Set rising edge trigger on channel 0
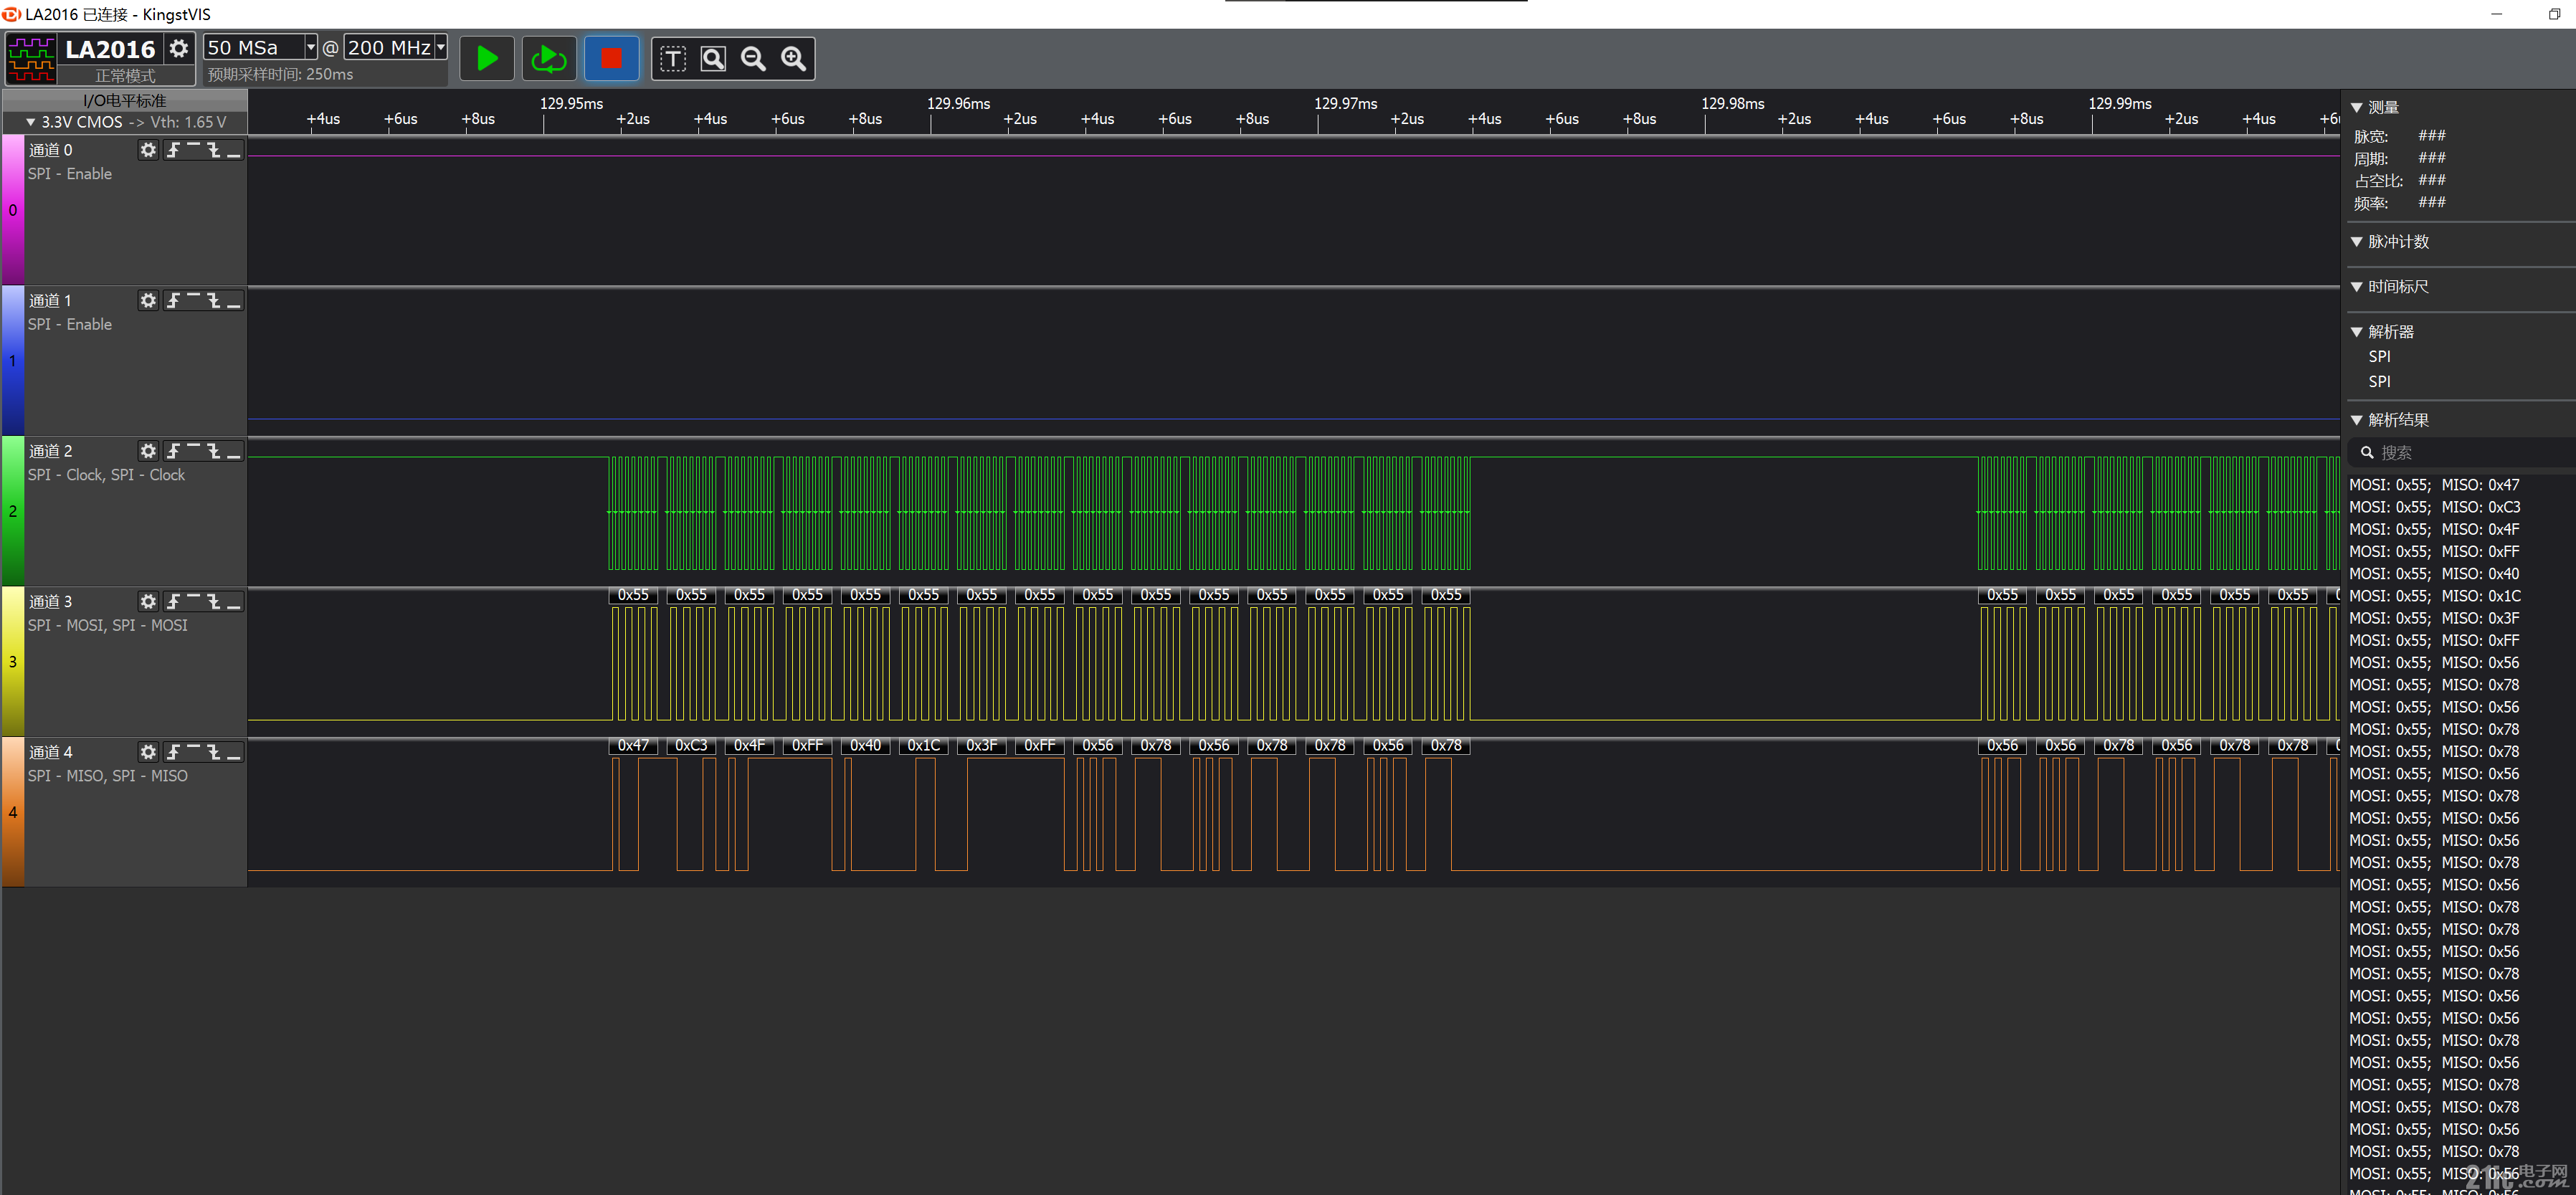Viewport: 2576px width, 1195px height. [x=174, y=150]
